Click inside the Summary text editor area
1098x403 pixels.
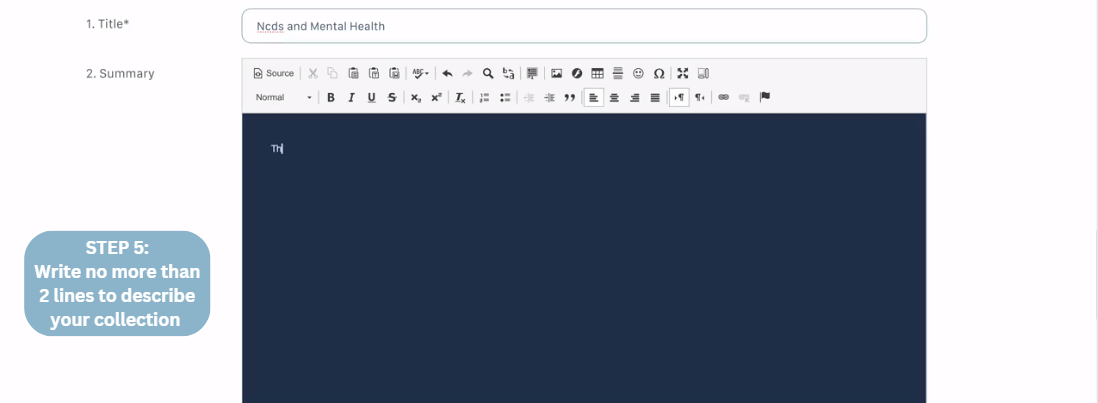584,260
